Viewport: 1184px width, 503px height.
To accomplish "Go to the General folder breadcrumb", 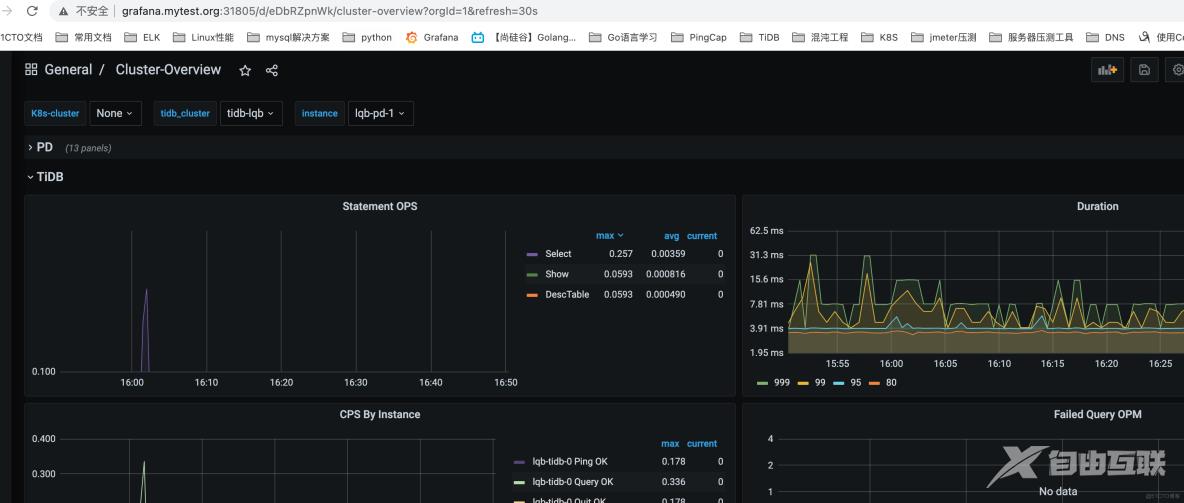I will click(68, 69).
